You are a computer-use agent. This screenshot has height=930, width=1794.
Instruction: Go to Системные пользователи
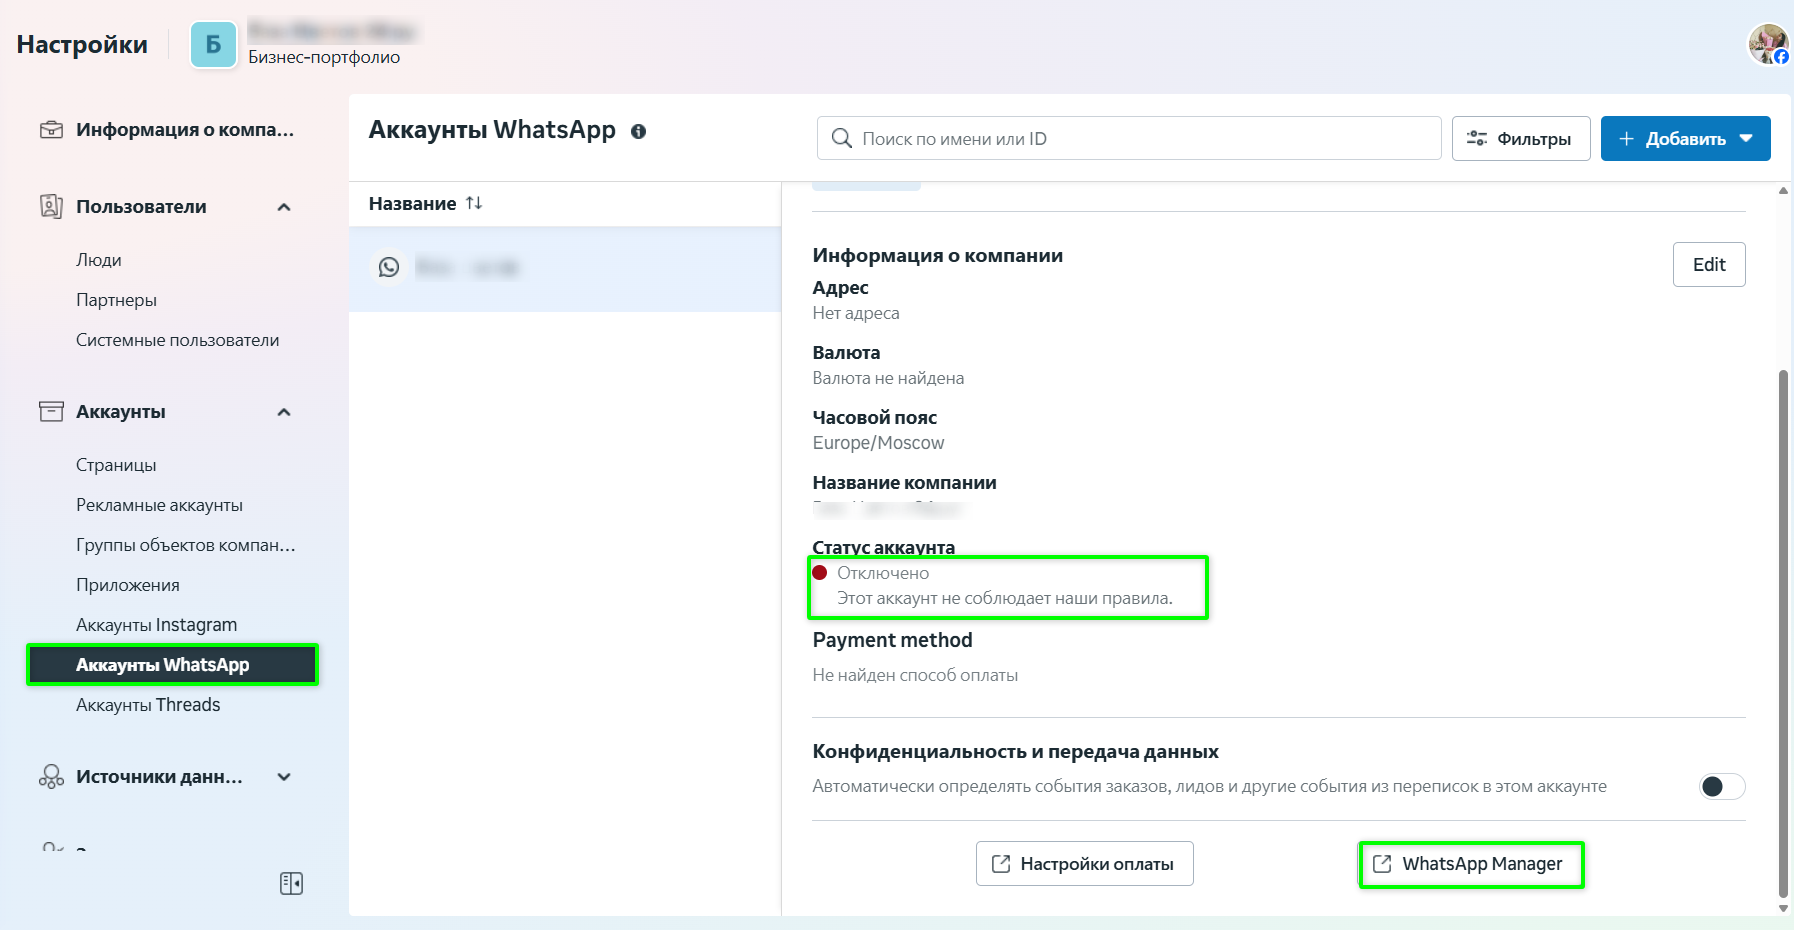(x=178, y=340)
